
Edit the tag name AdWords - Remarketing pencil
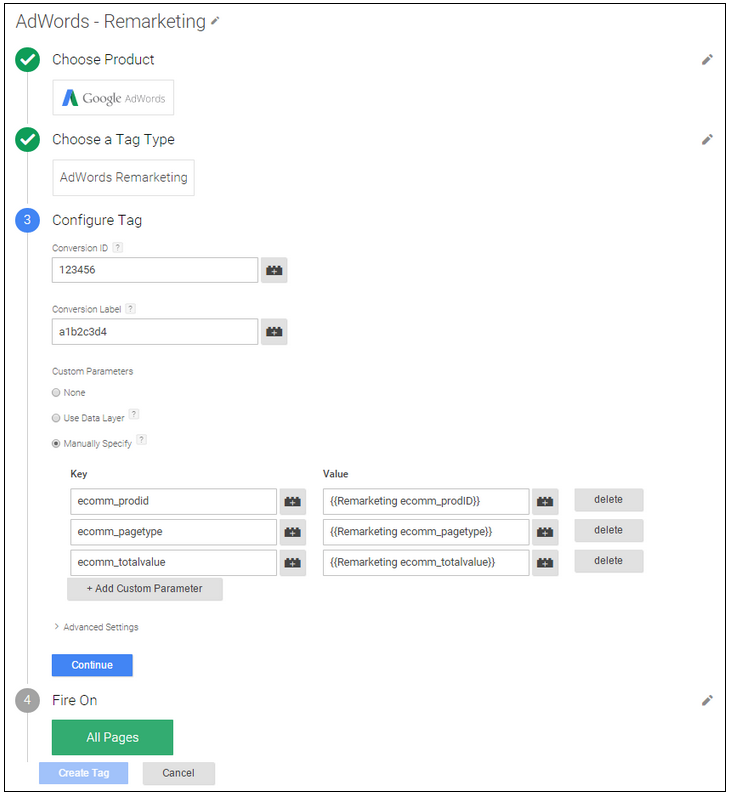(x=215, y=21)
